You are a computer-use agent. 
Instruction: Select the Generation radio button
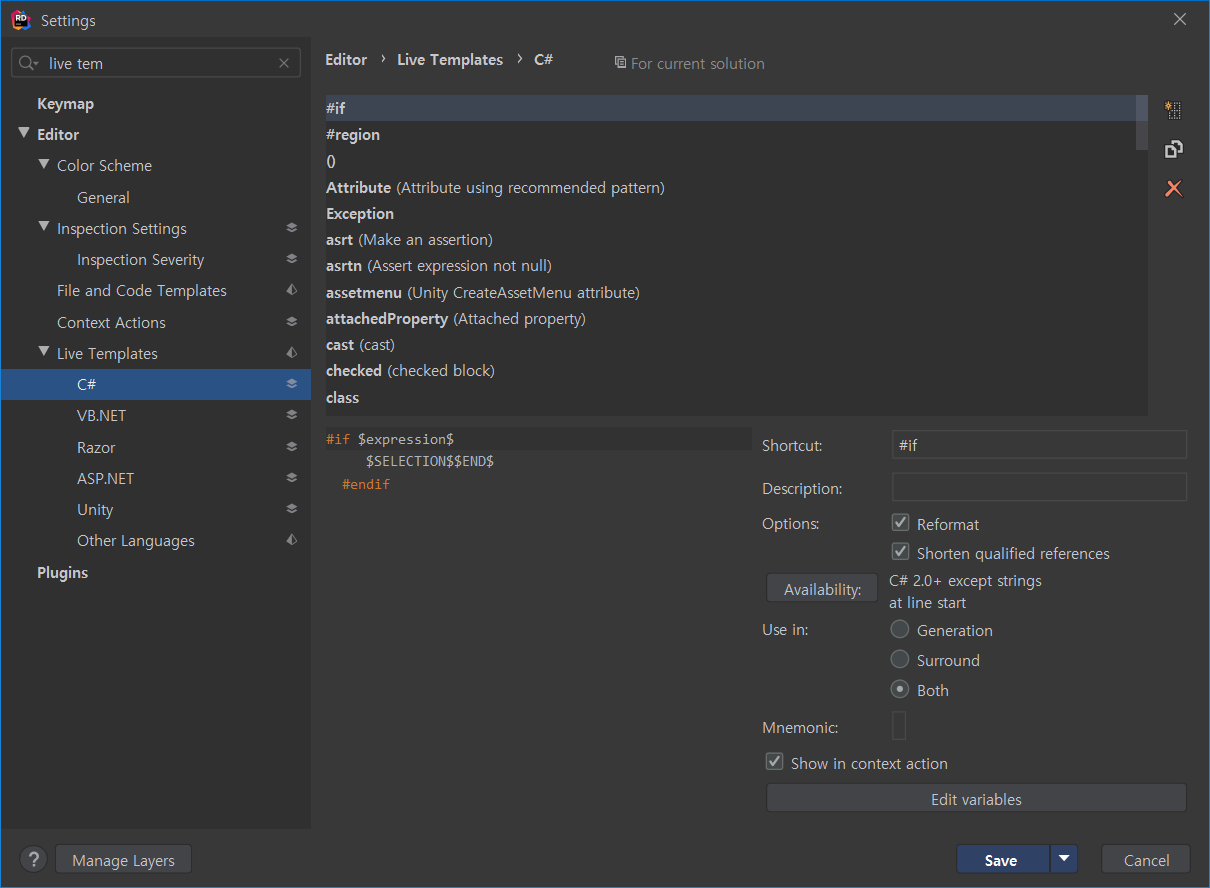click(900, 630)
